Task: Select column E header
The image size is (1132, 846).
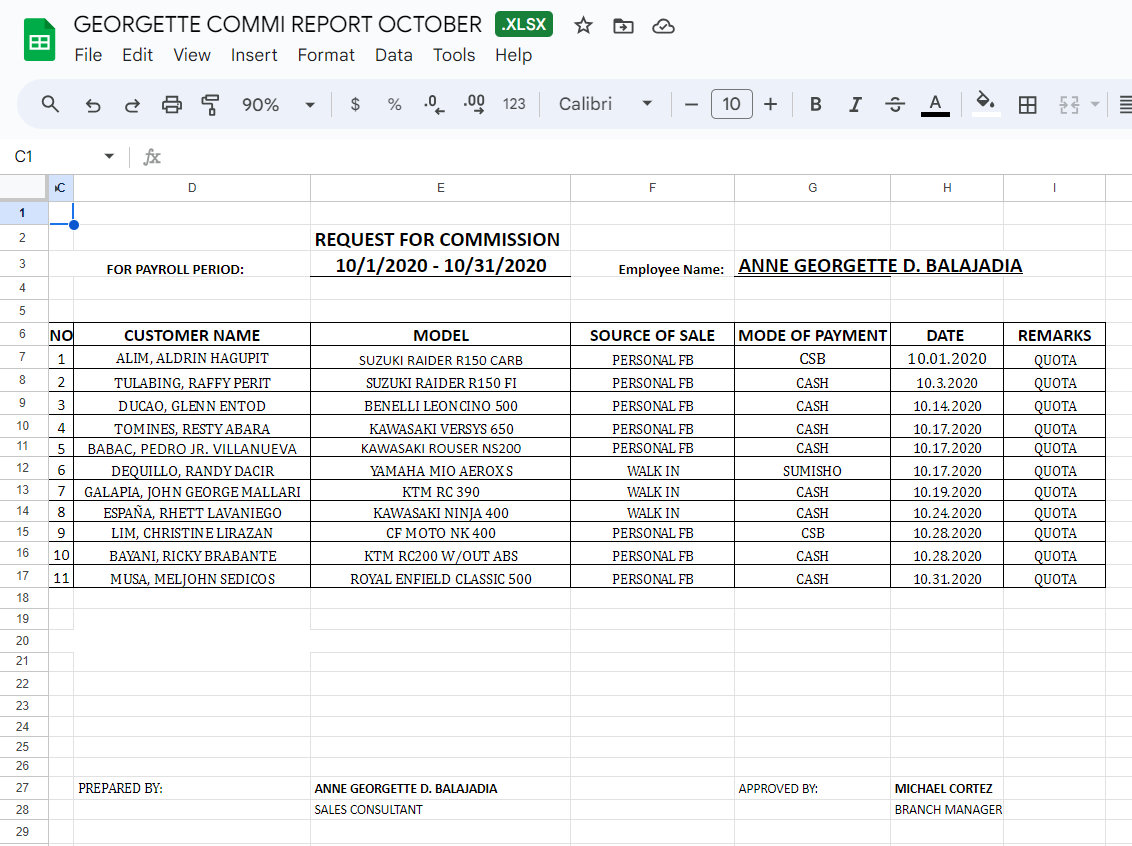Action: tap(440, 188)
